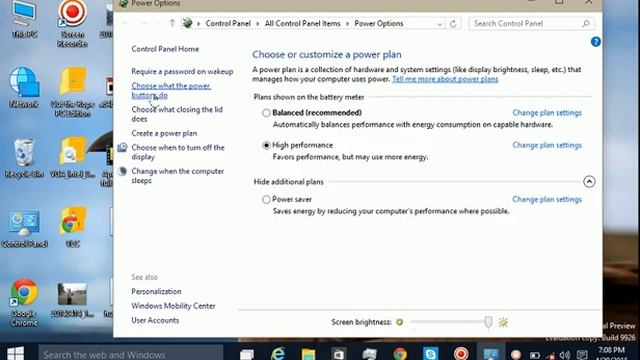This screenshot has width=640, height=360.
Task: Launch Google Chrome from the desktop
Action: pos(24,302)
